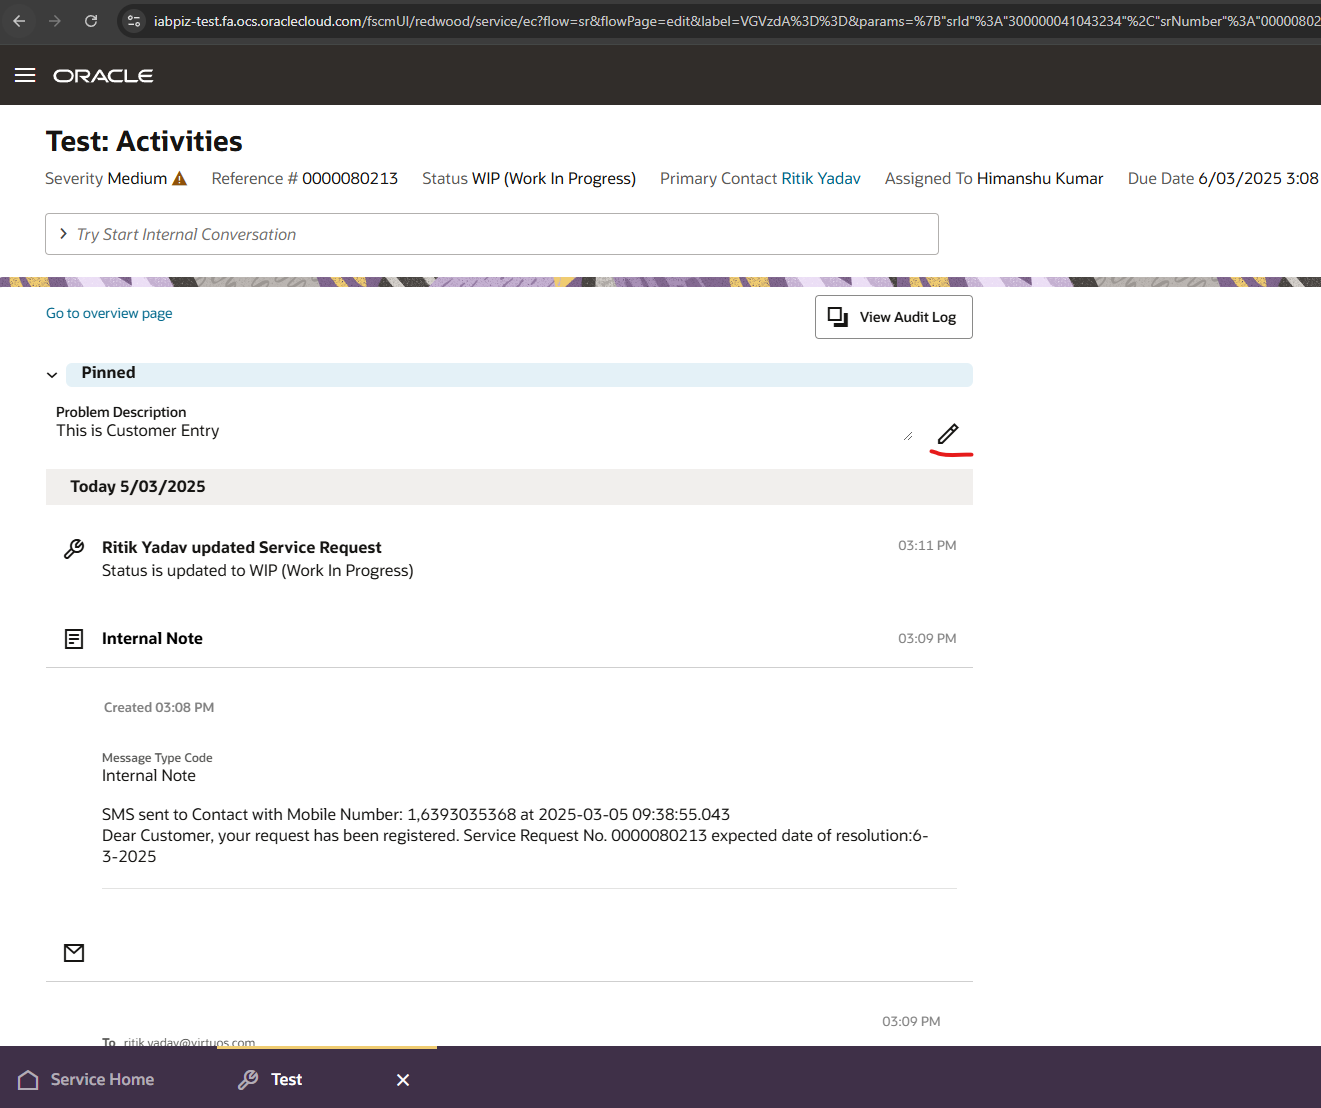Collapse the Pinned section

click(x=51, y=374)
